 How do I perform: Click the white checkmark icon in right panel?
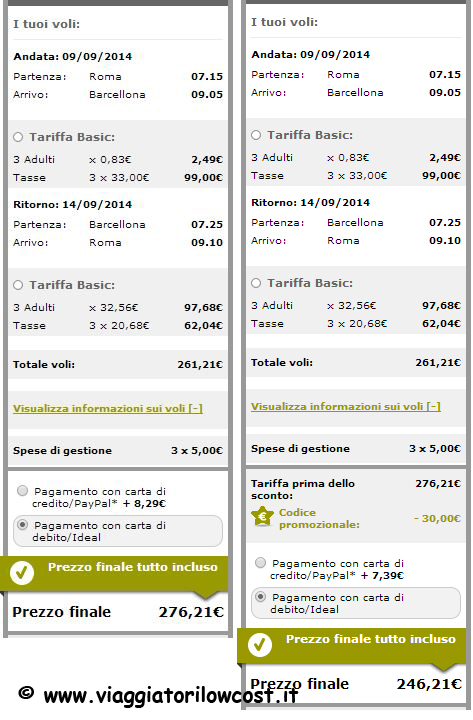[x=260, y=645]
